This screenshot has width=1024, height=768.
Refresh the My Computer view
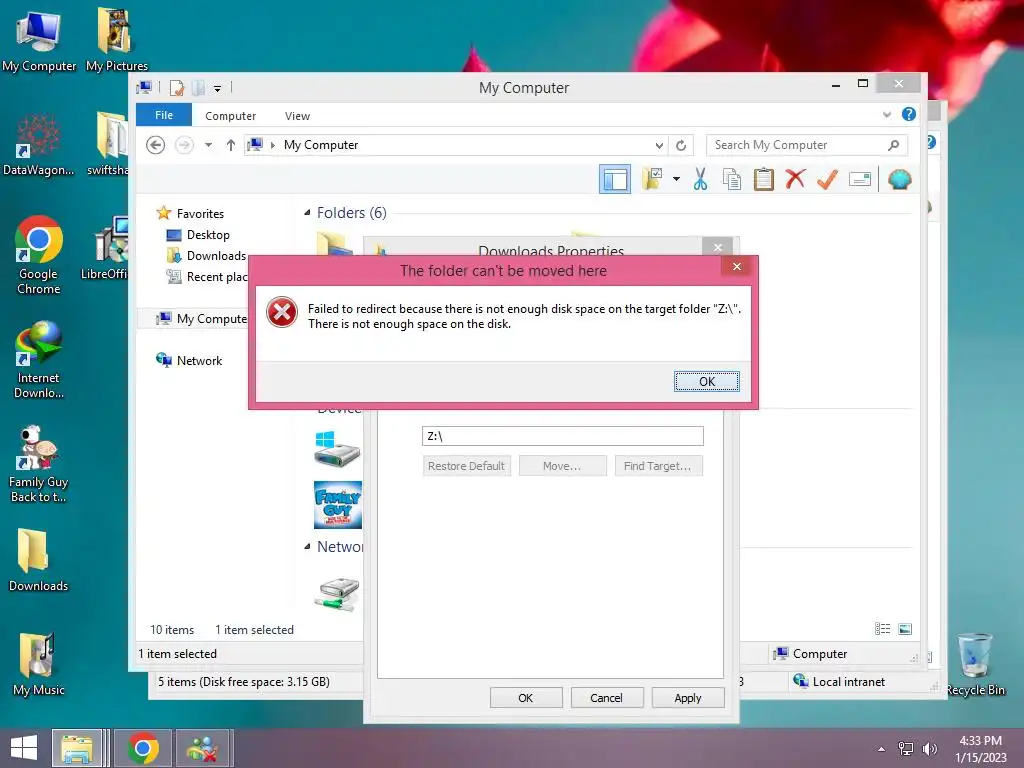click(x=681, y=145)
